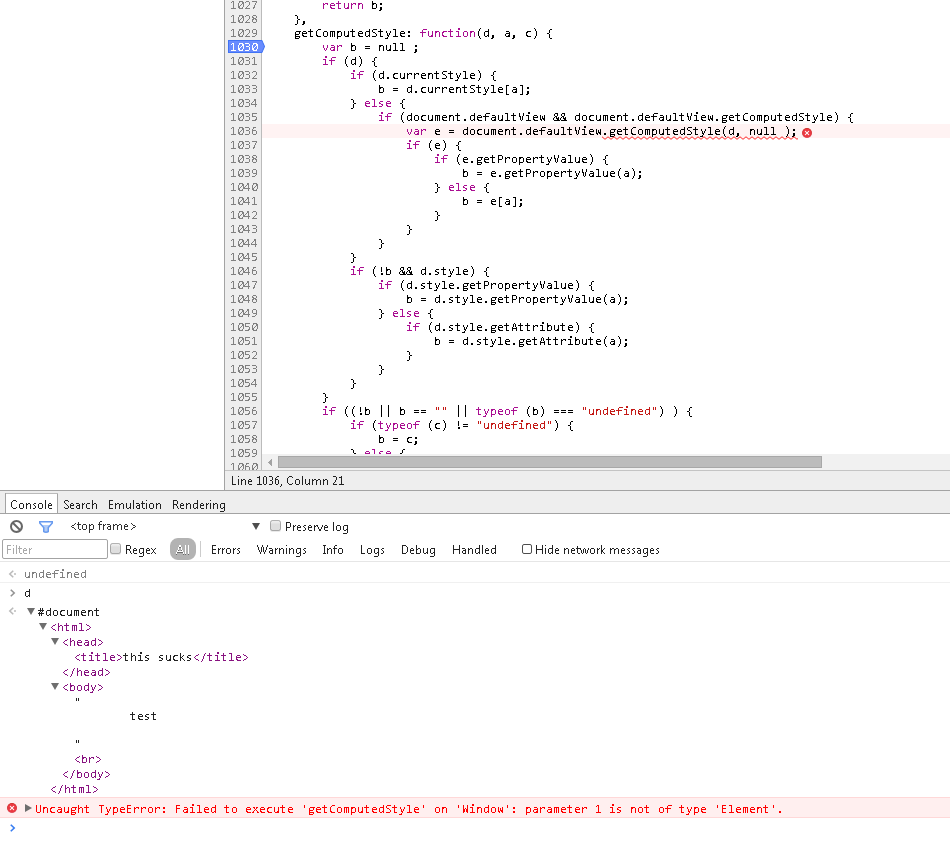The width and height of the screenshot is (950, 857).
Task: Click line number 1046 in the gutter
Action: click(244, 271)
